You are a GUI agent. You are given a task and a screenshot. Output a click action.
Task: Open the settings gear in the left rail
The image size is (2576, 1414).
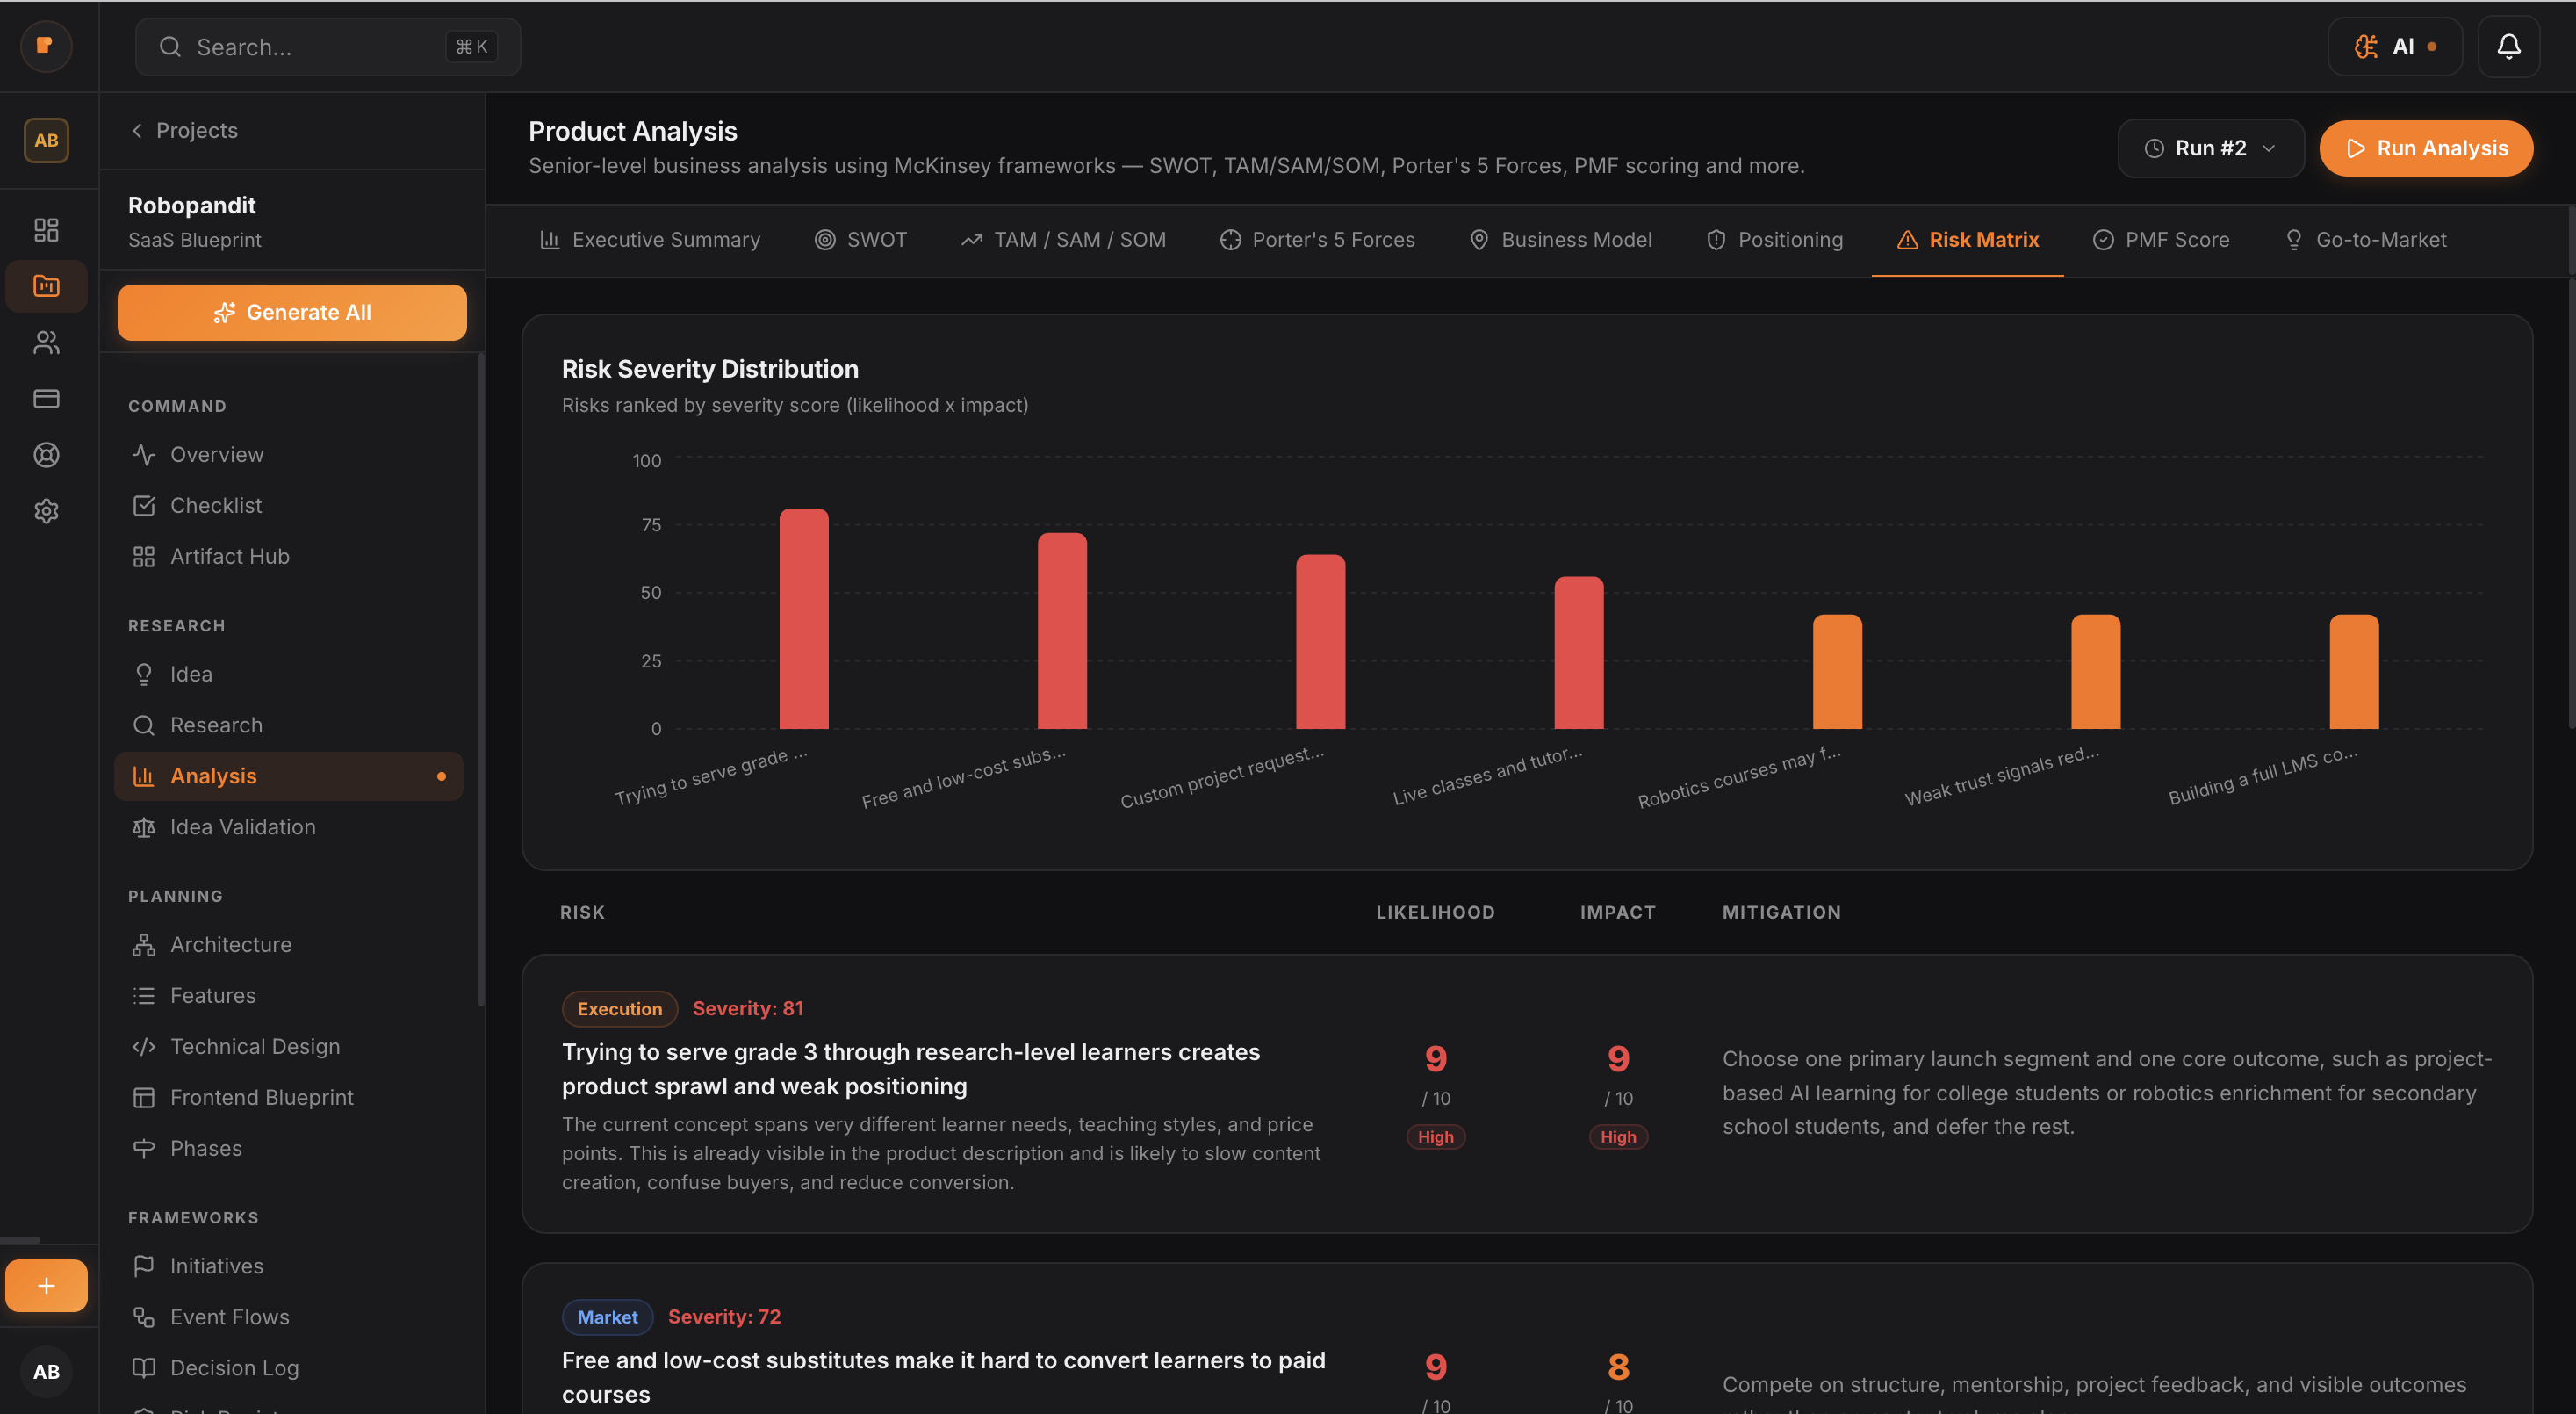46,511
